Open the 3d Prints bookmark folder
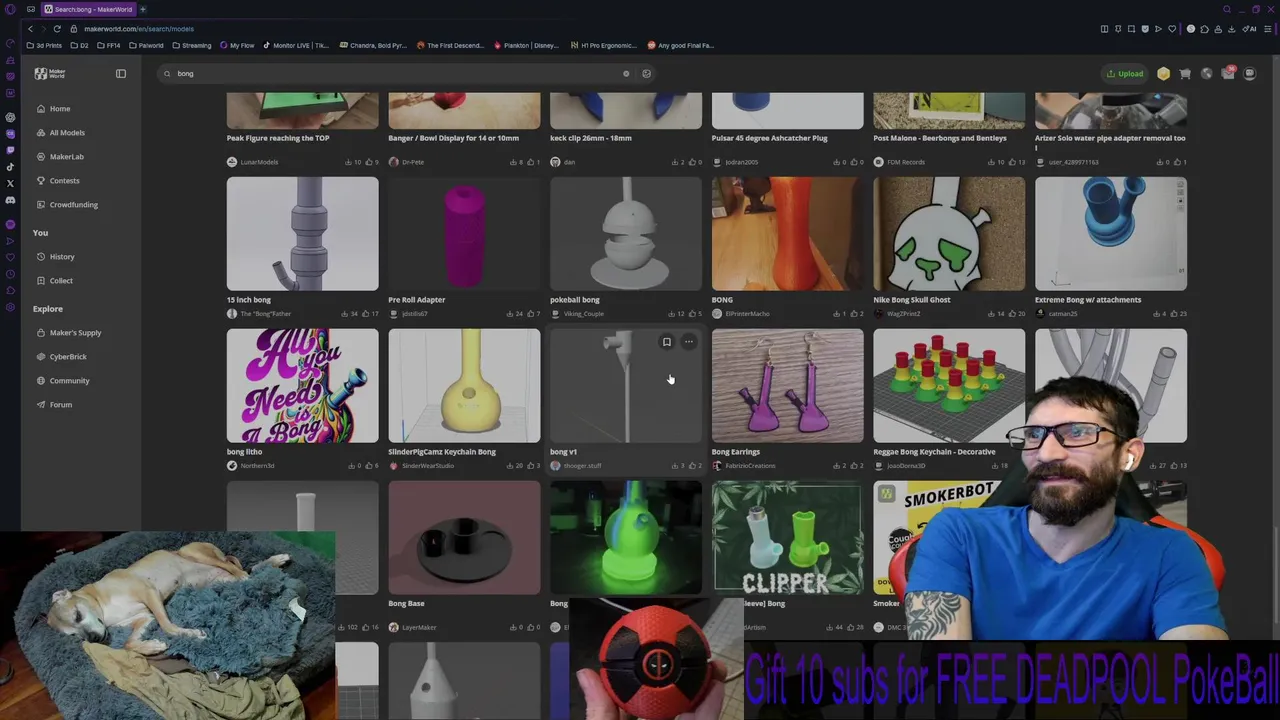The height and width of the screenshot is (720, 1280). (45, 45)
